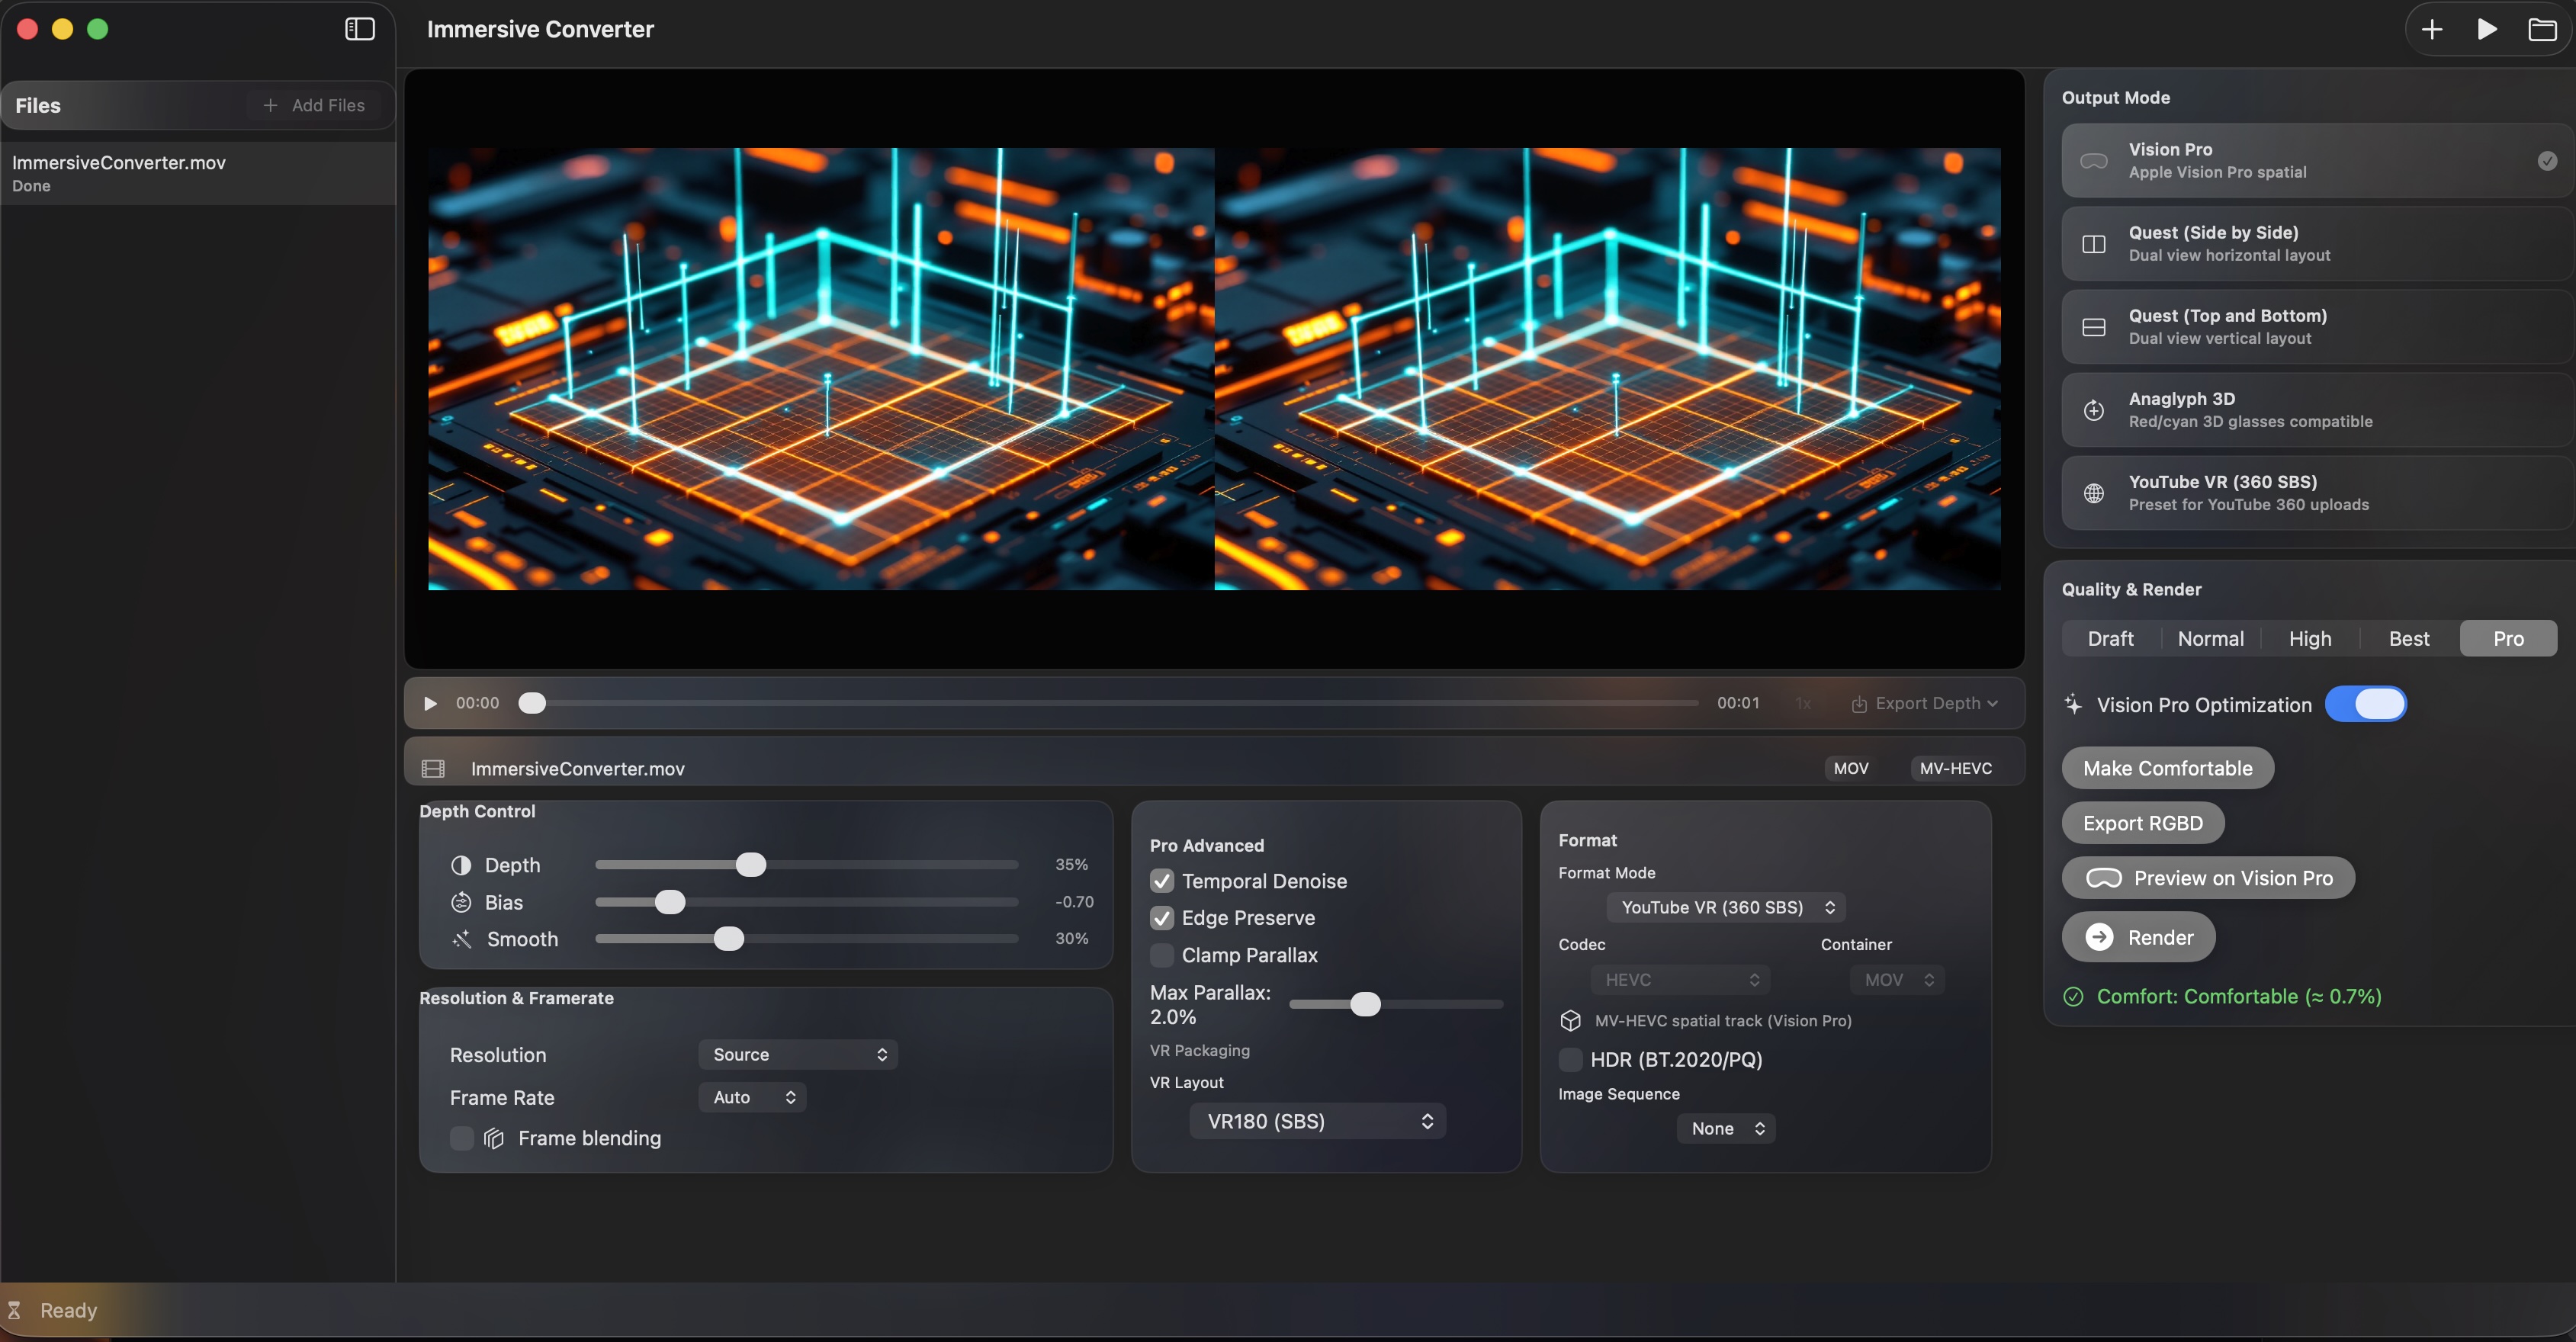Viewport: 2576px width, 1342px height.
Task: Click the filmstrip icon beside ImmersiveConverter.mov
Action: [x=433, y=768]
